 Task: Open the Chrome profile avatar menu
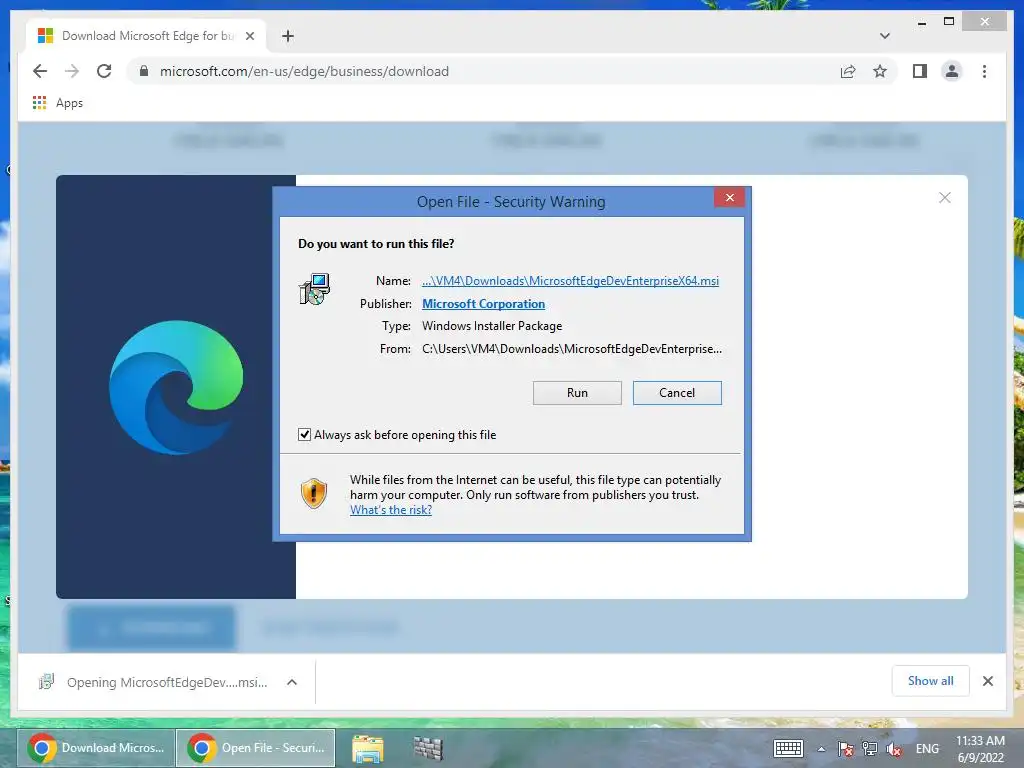coord(952,71)
